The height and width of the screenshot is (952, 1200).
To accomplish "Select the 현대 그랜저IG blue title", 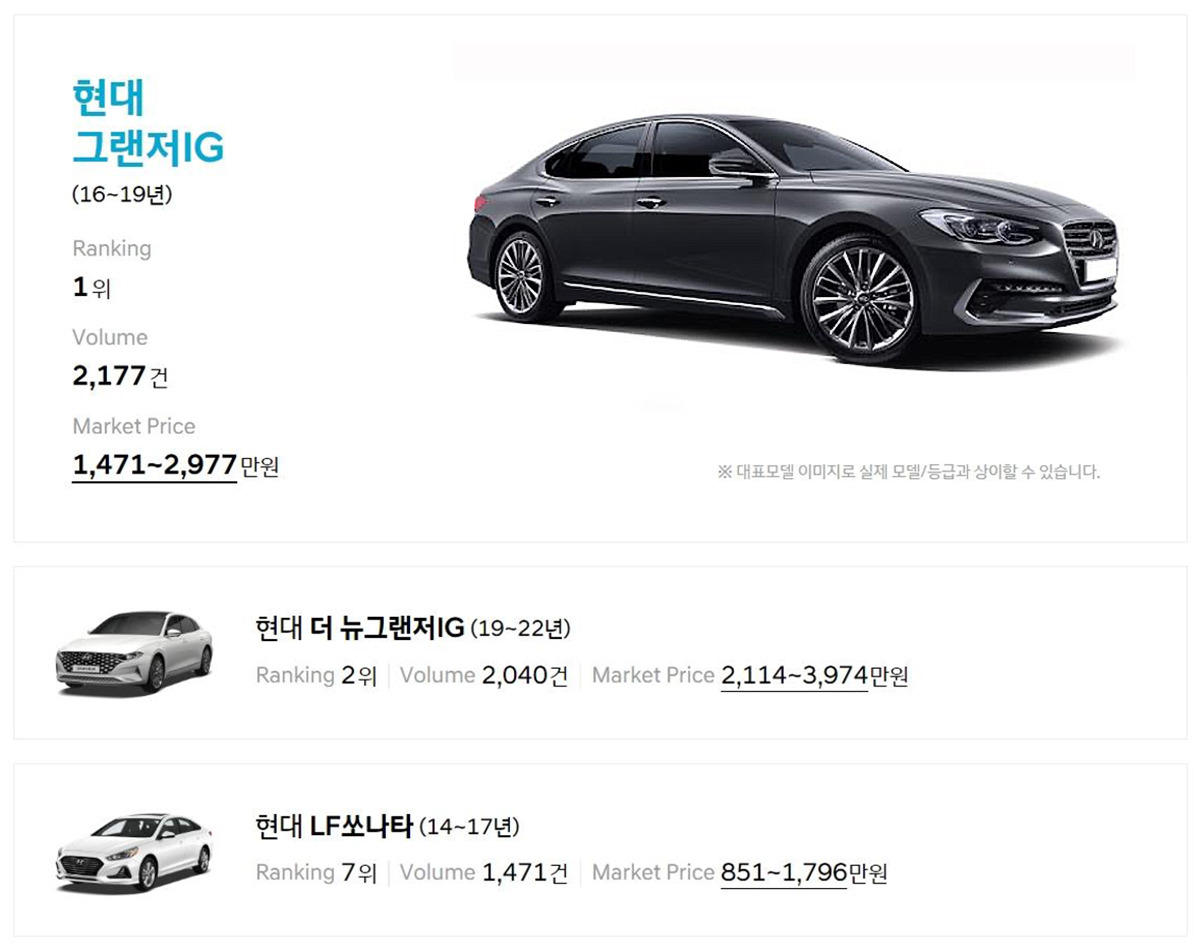I will 148,122.
